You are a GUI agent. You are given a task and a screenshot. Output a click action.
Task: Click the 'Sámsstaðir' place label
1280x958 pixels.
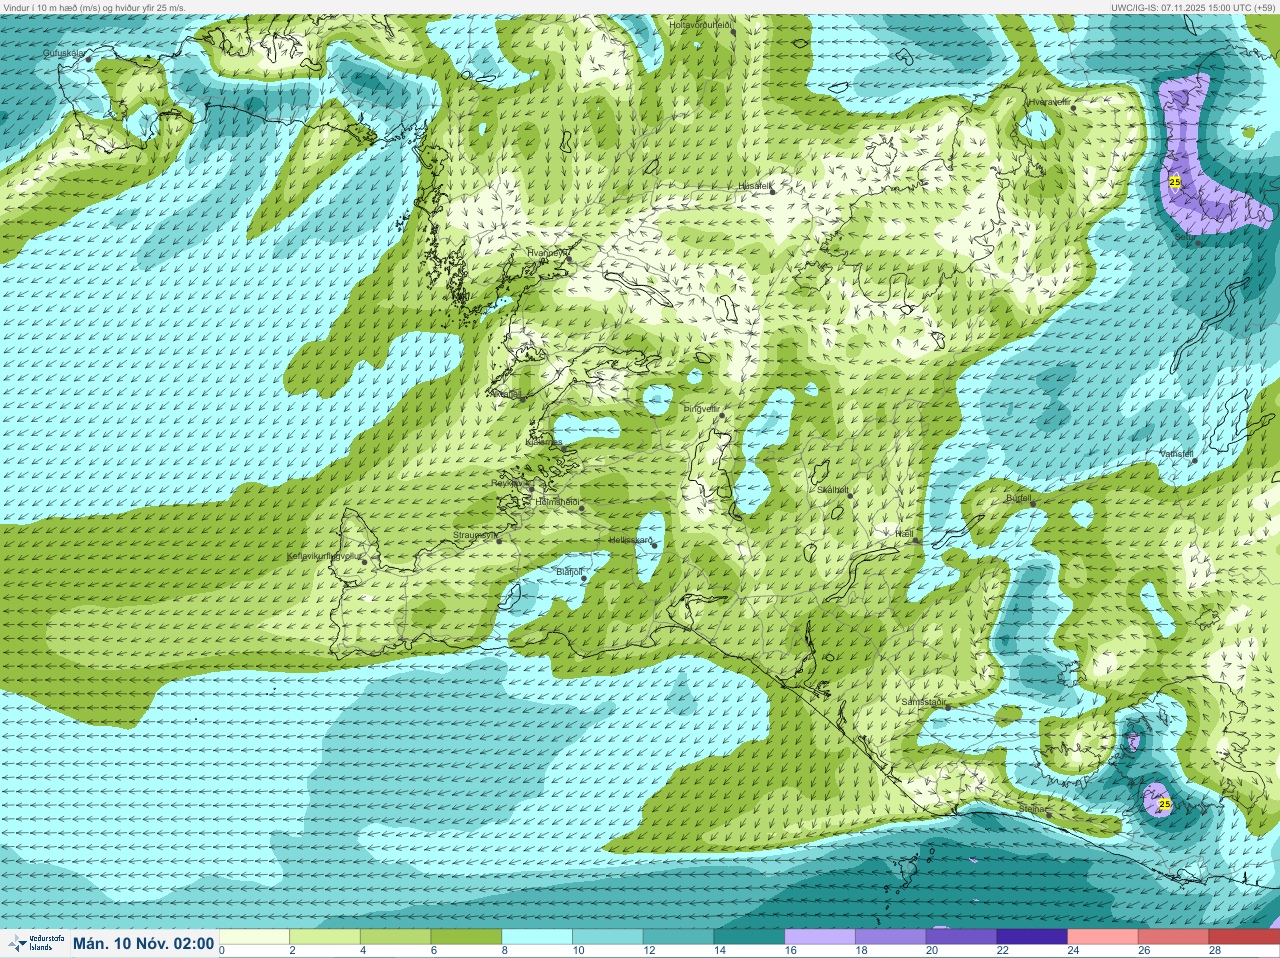coord(923,702)
